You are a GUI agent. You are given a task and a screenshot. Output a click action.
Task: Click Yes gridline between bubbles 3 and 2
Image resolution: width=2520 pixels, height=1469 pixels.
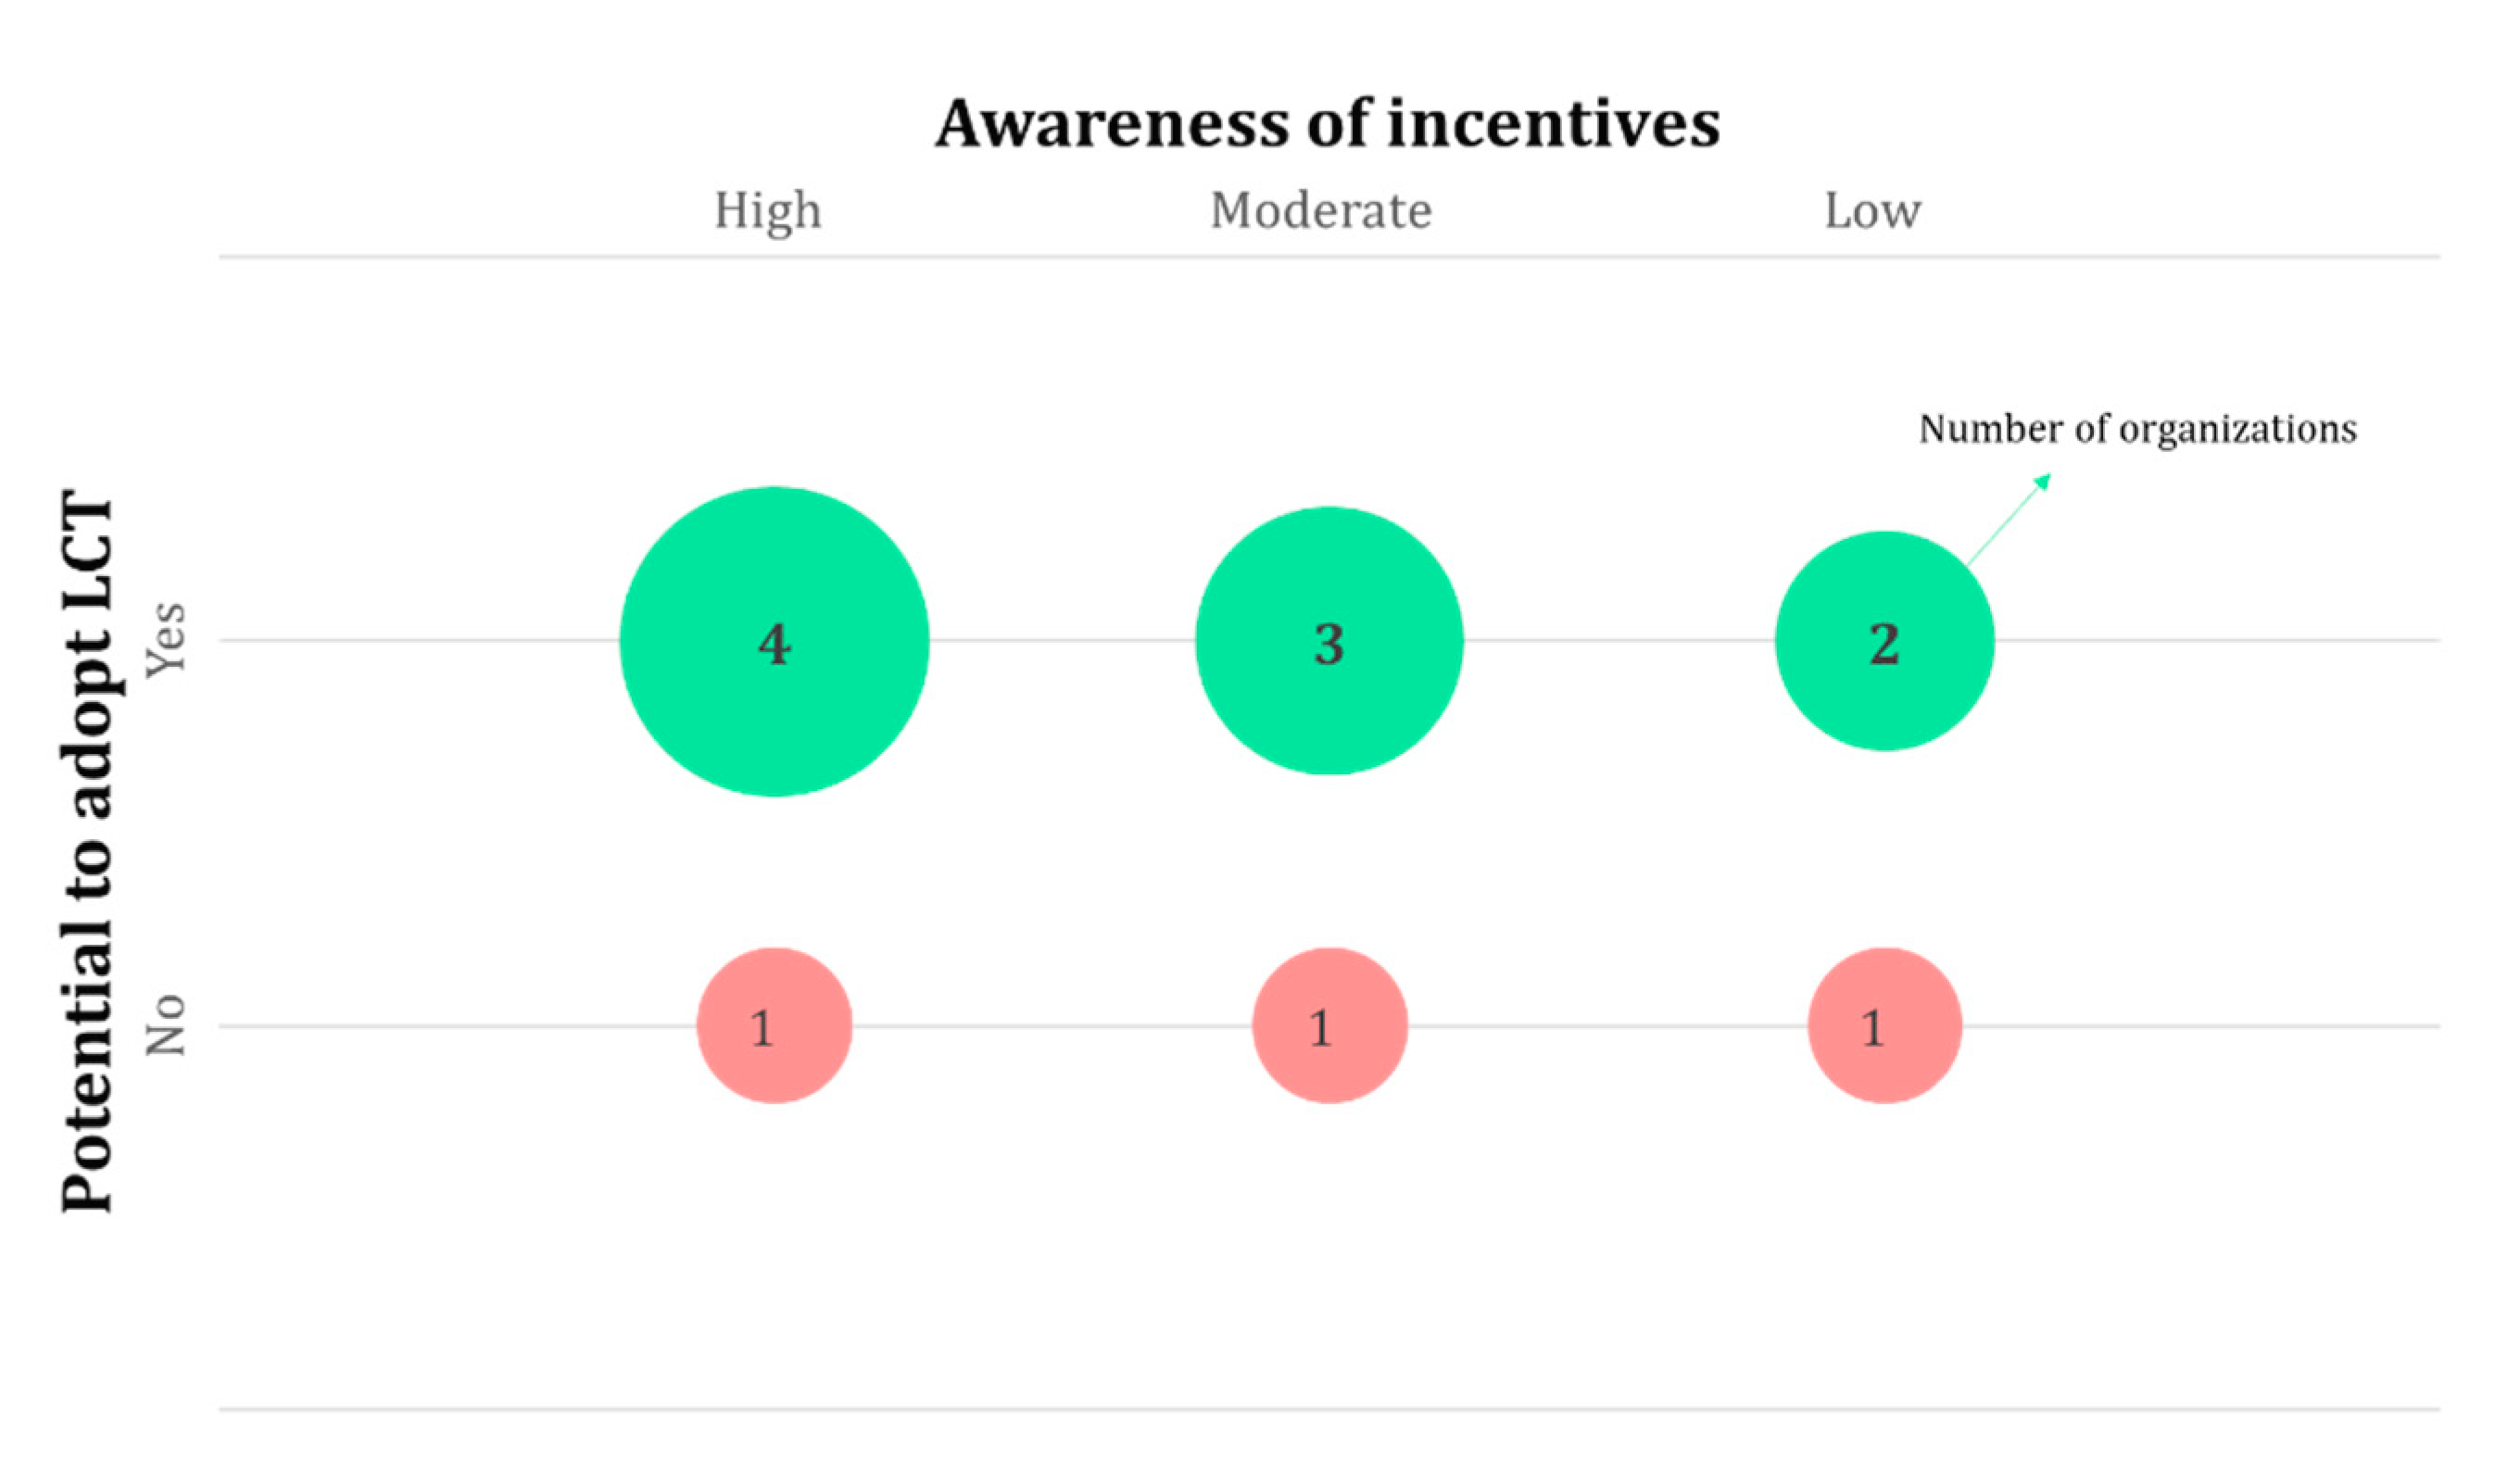pyautogui.click(x=1619, y=640)
